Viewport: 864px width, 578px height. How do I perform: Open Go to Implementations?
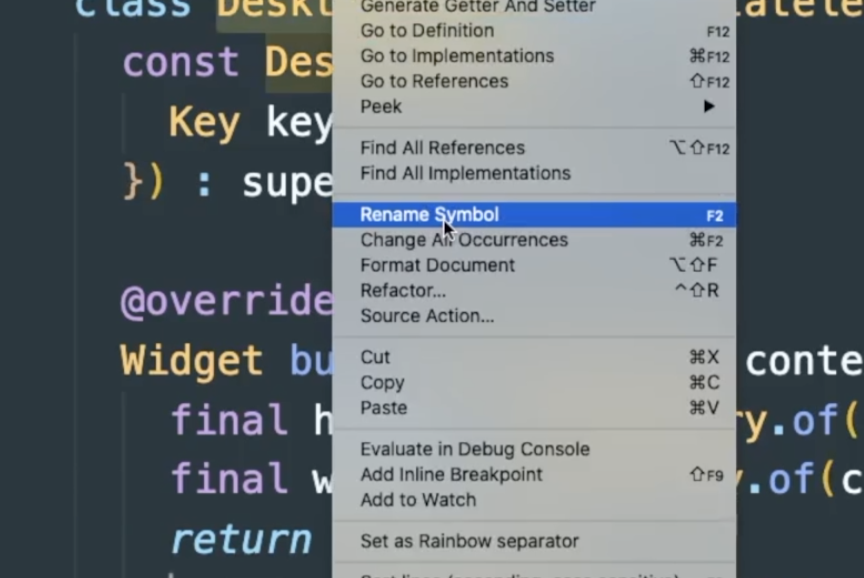click(x=533, y=56)
